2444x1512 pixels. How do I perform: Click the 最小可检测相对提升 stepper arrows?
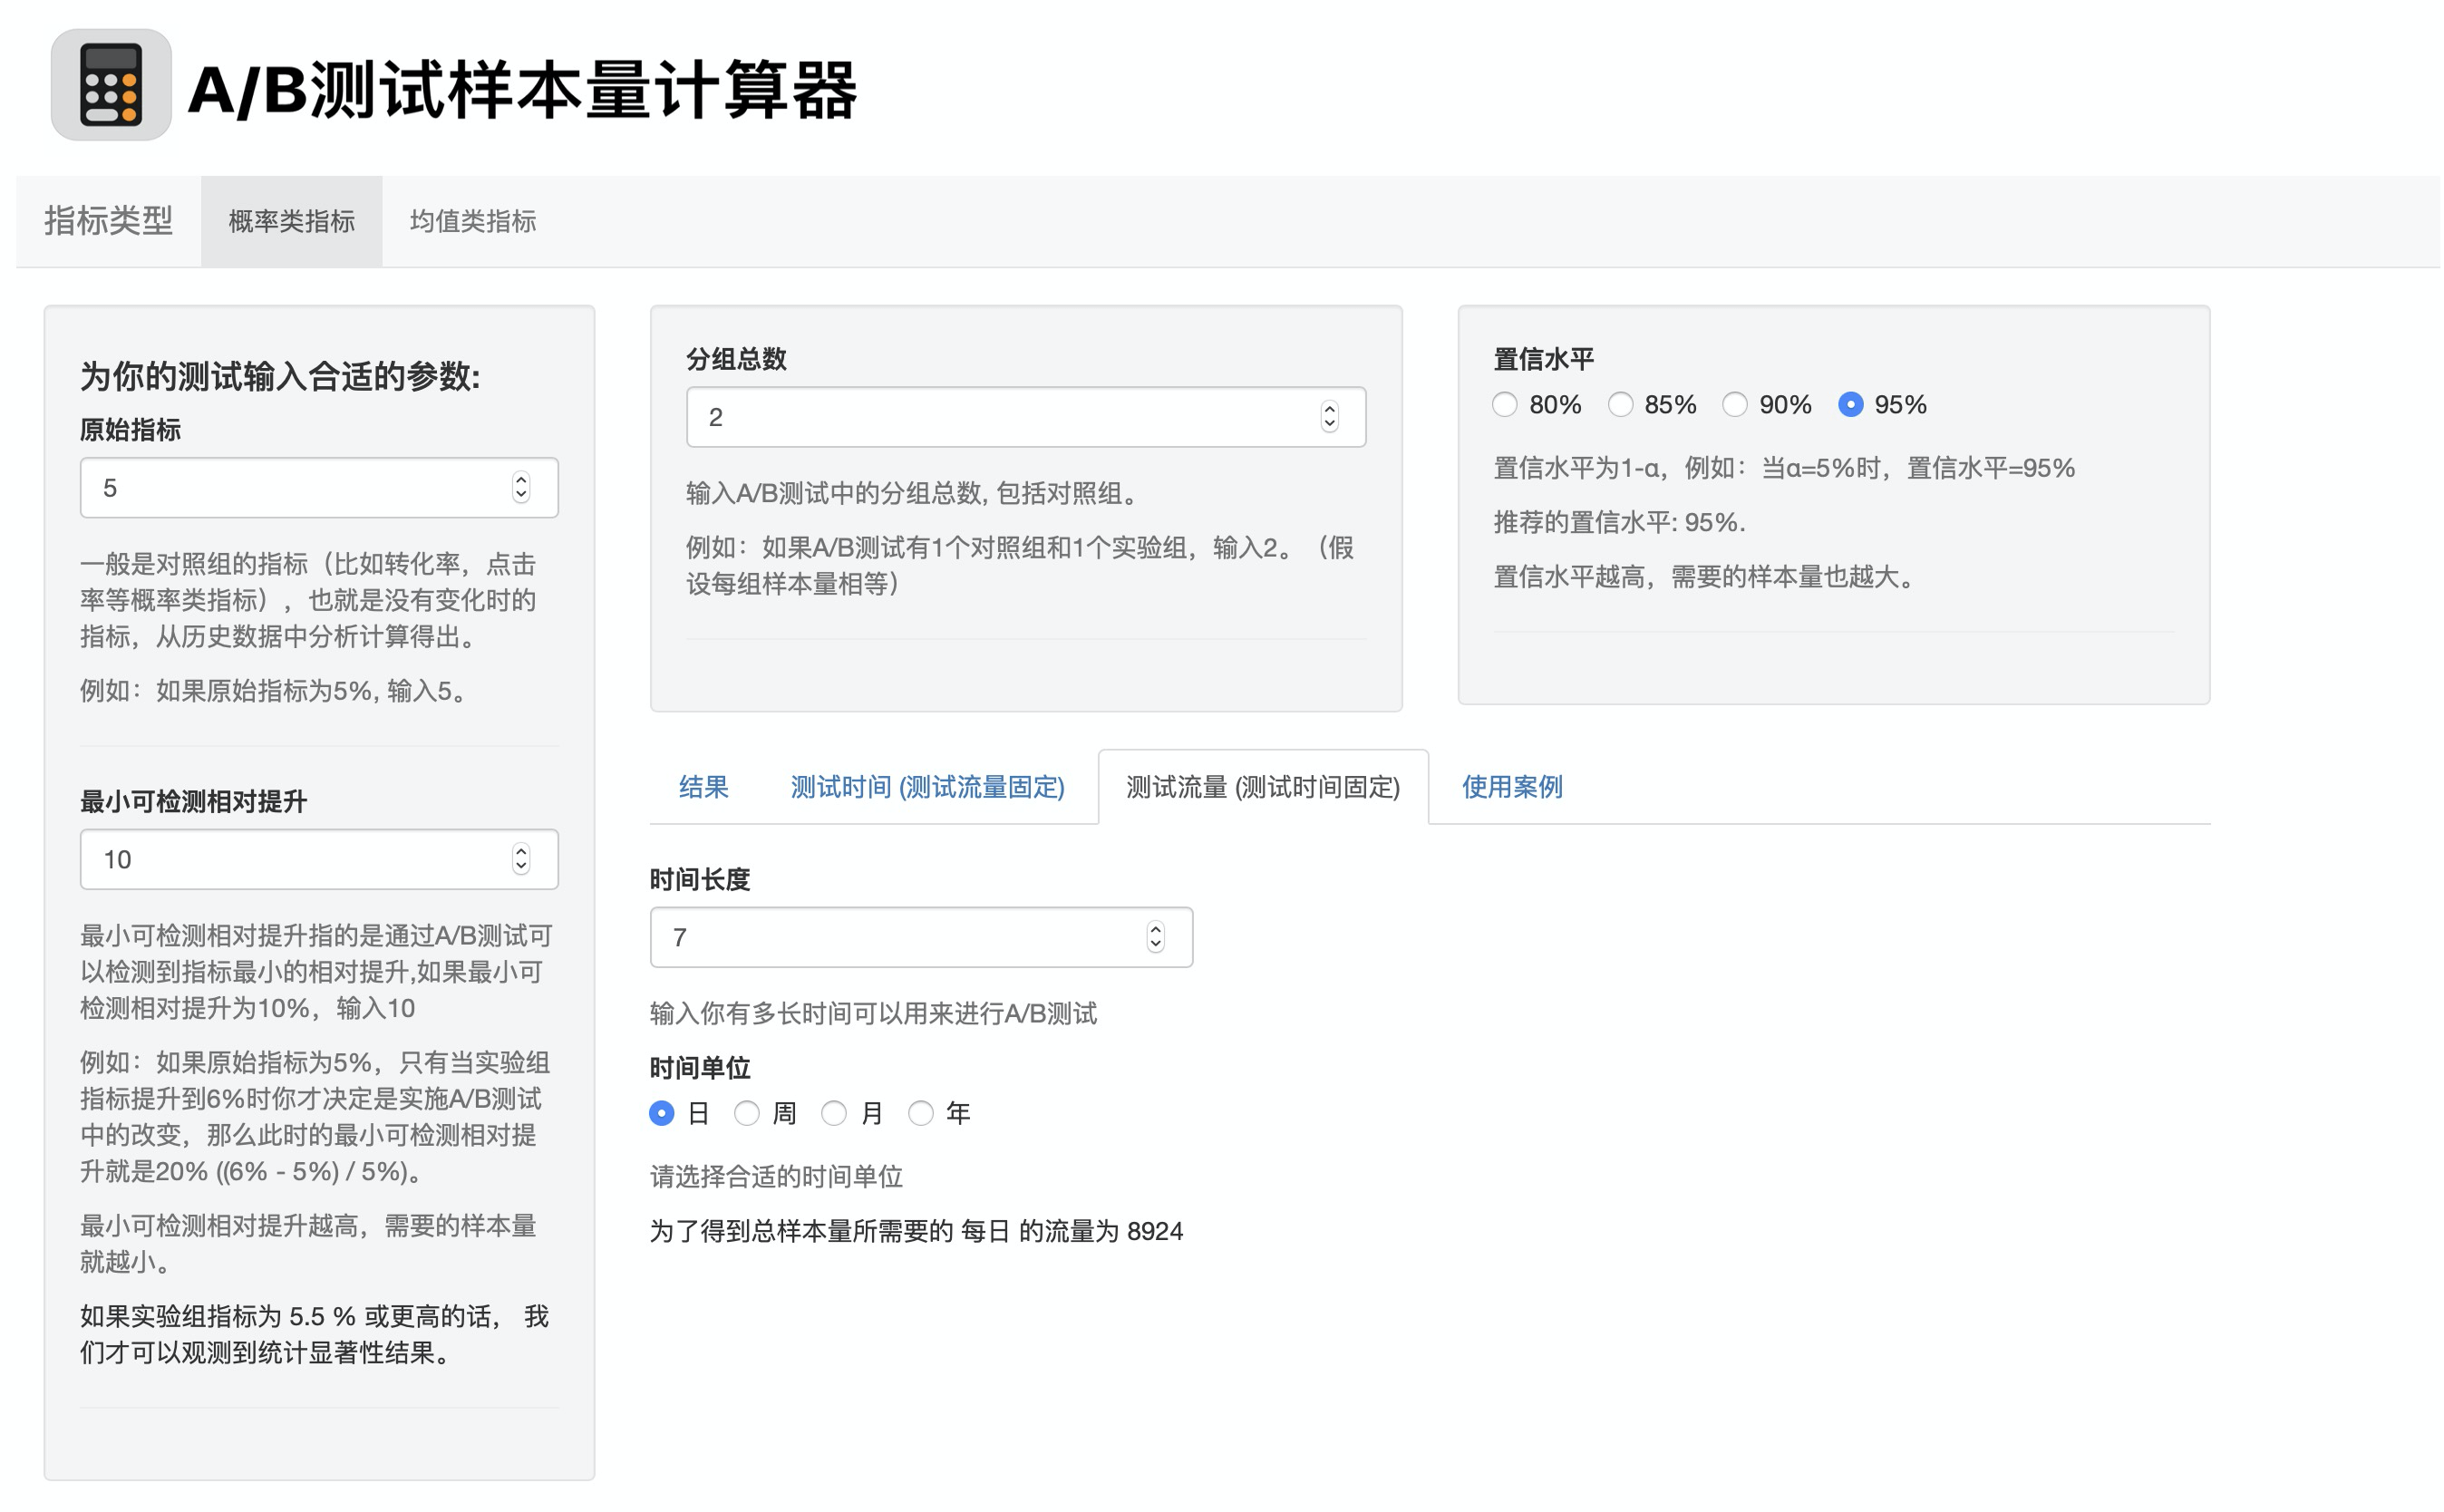pos(521,858)
